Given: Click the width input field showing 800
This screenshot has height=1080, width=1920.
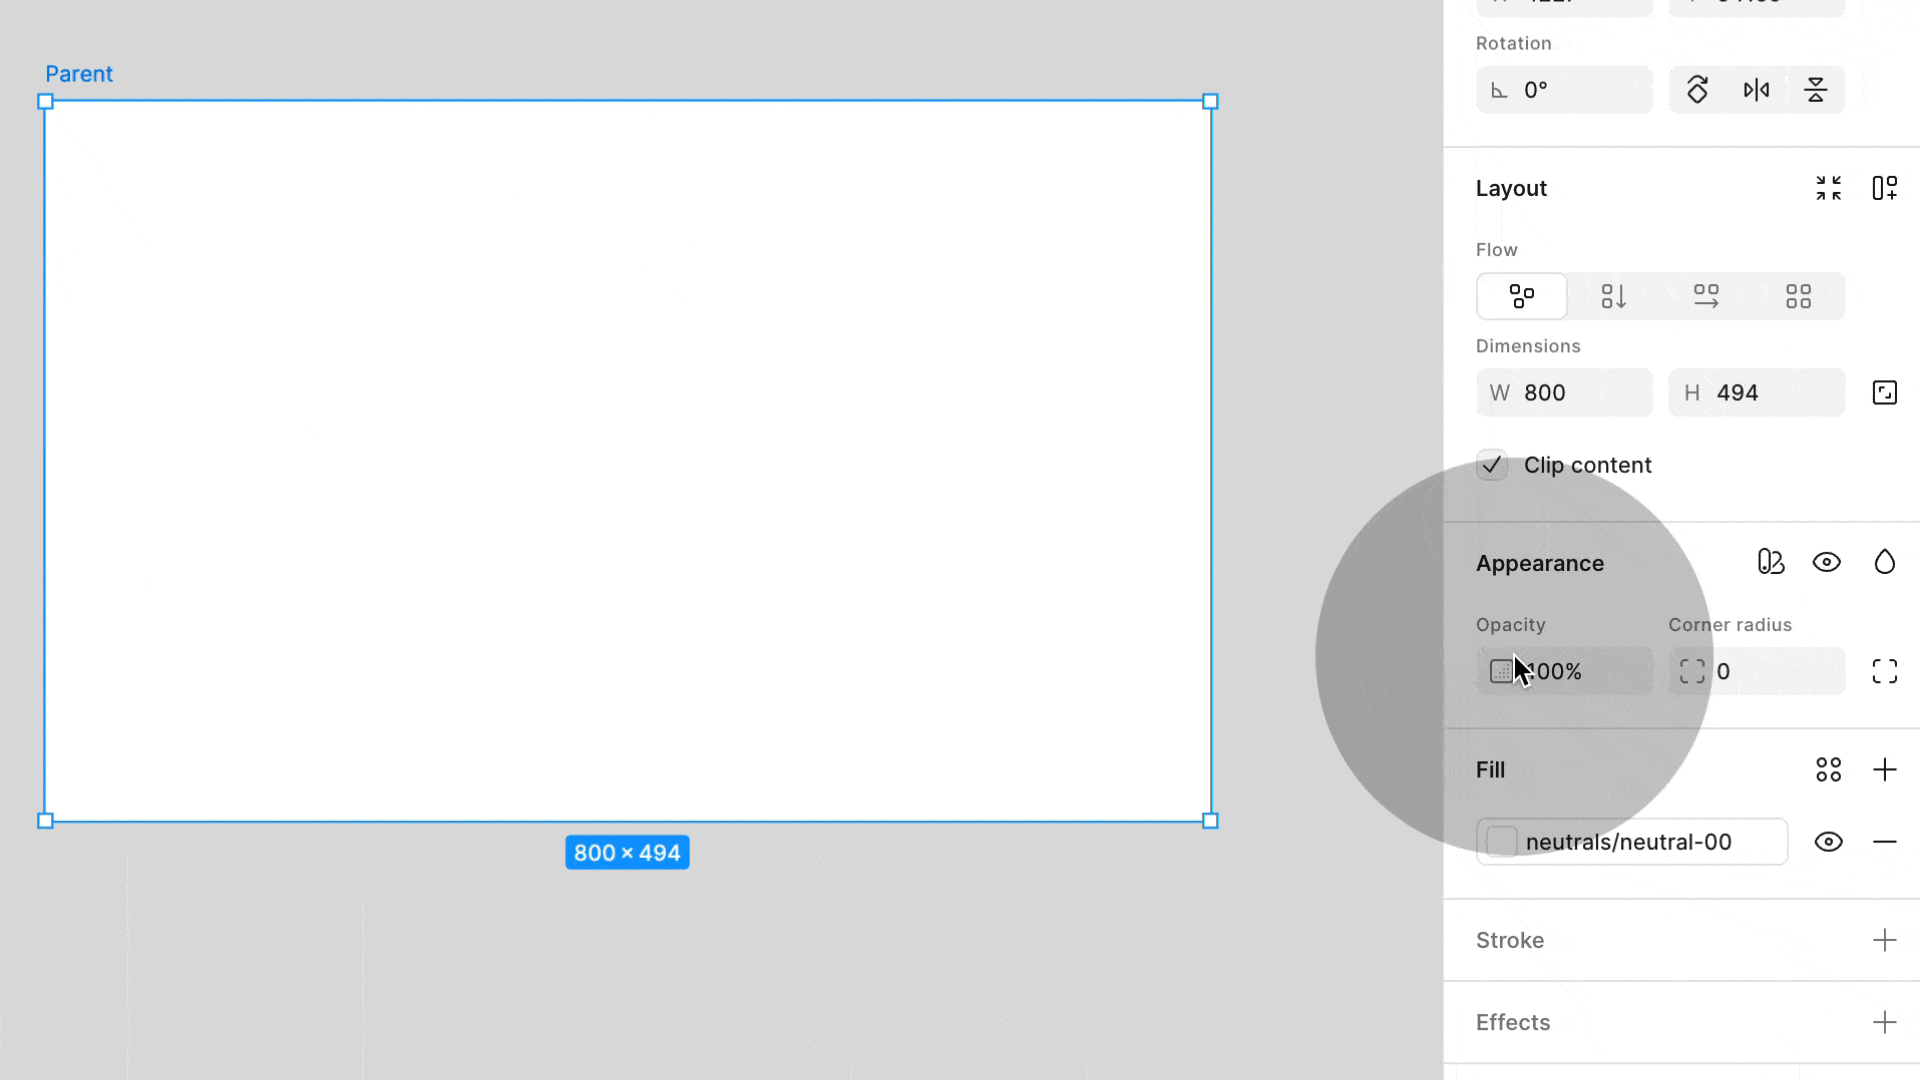Looking at the screenshot, I should 1578,393.
